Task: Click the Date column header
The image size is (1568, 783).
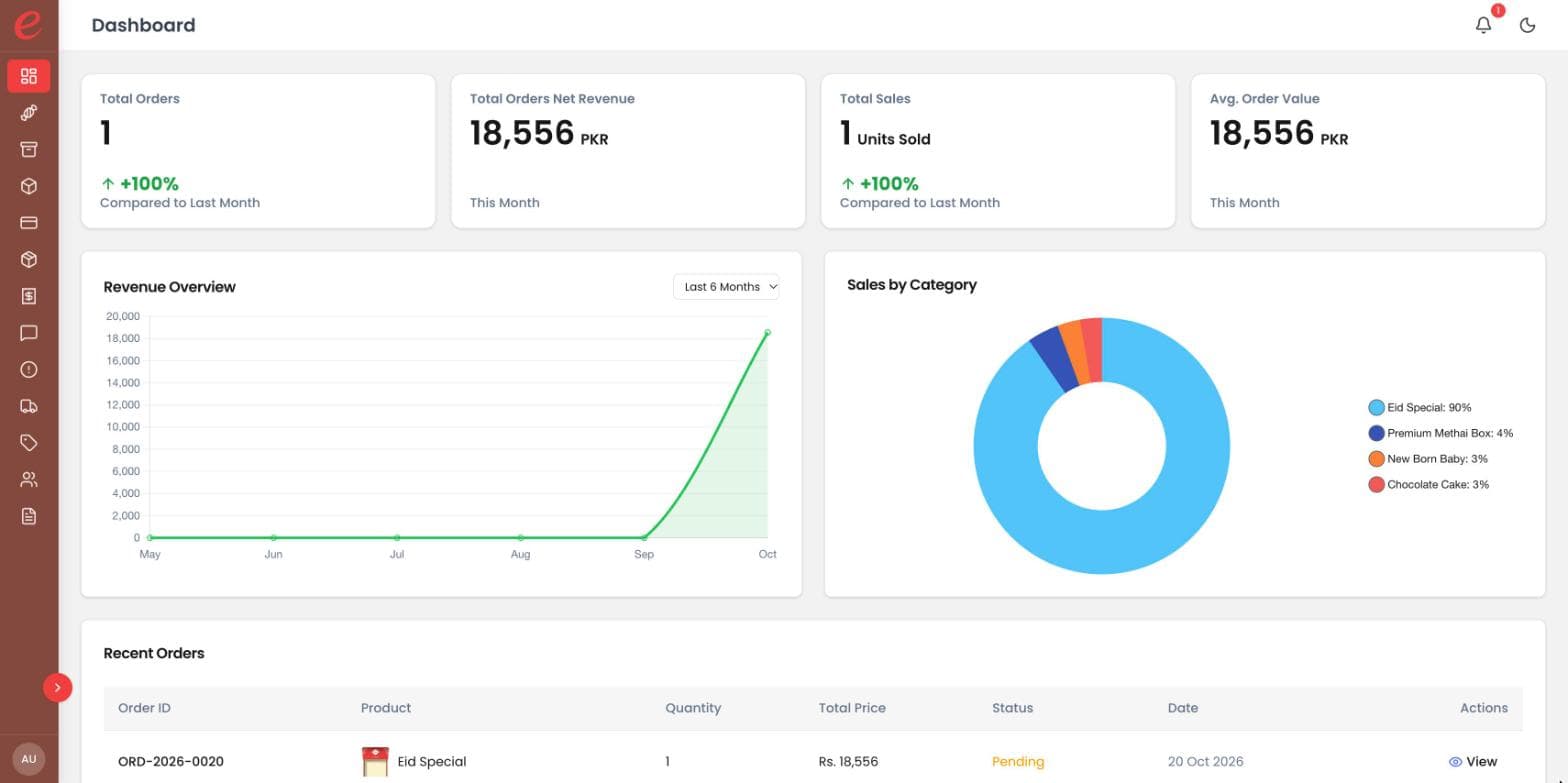Action: click(x=1183, y=708)
